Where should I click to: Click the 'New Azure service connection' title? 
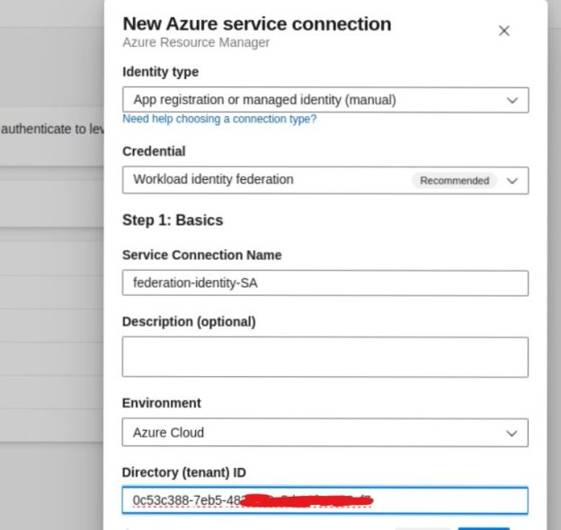pyautogui.click(x=257, y=24)
